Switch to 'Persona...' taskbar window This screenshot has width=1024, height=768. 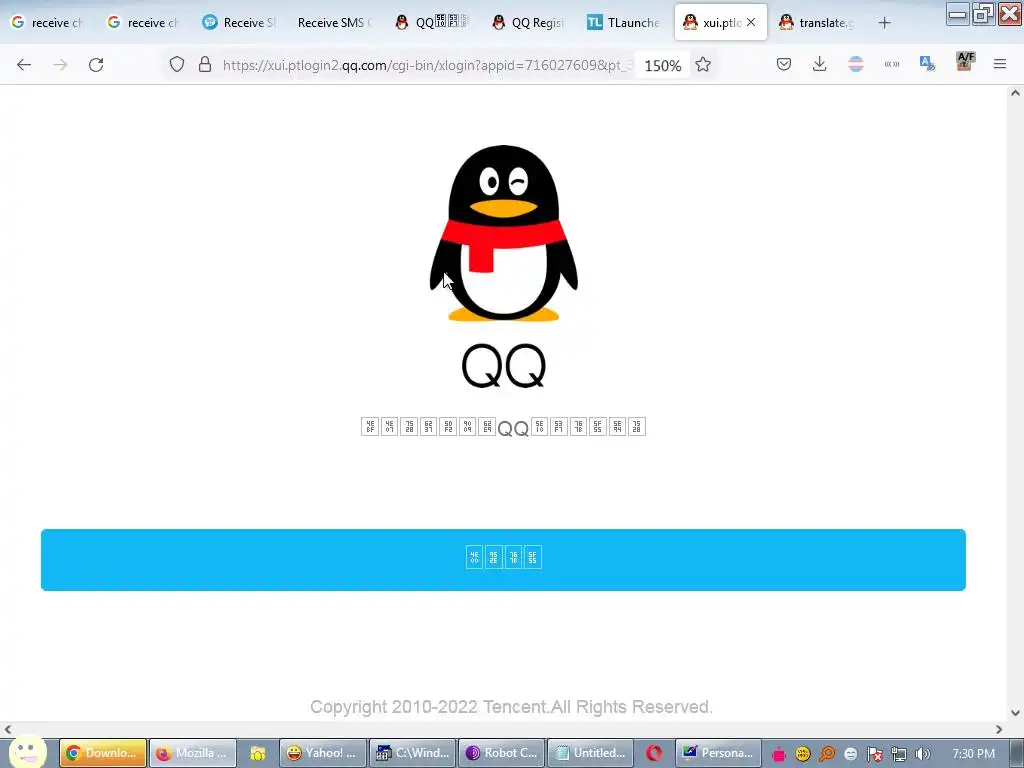click(718, 753)
